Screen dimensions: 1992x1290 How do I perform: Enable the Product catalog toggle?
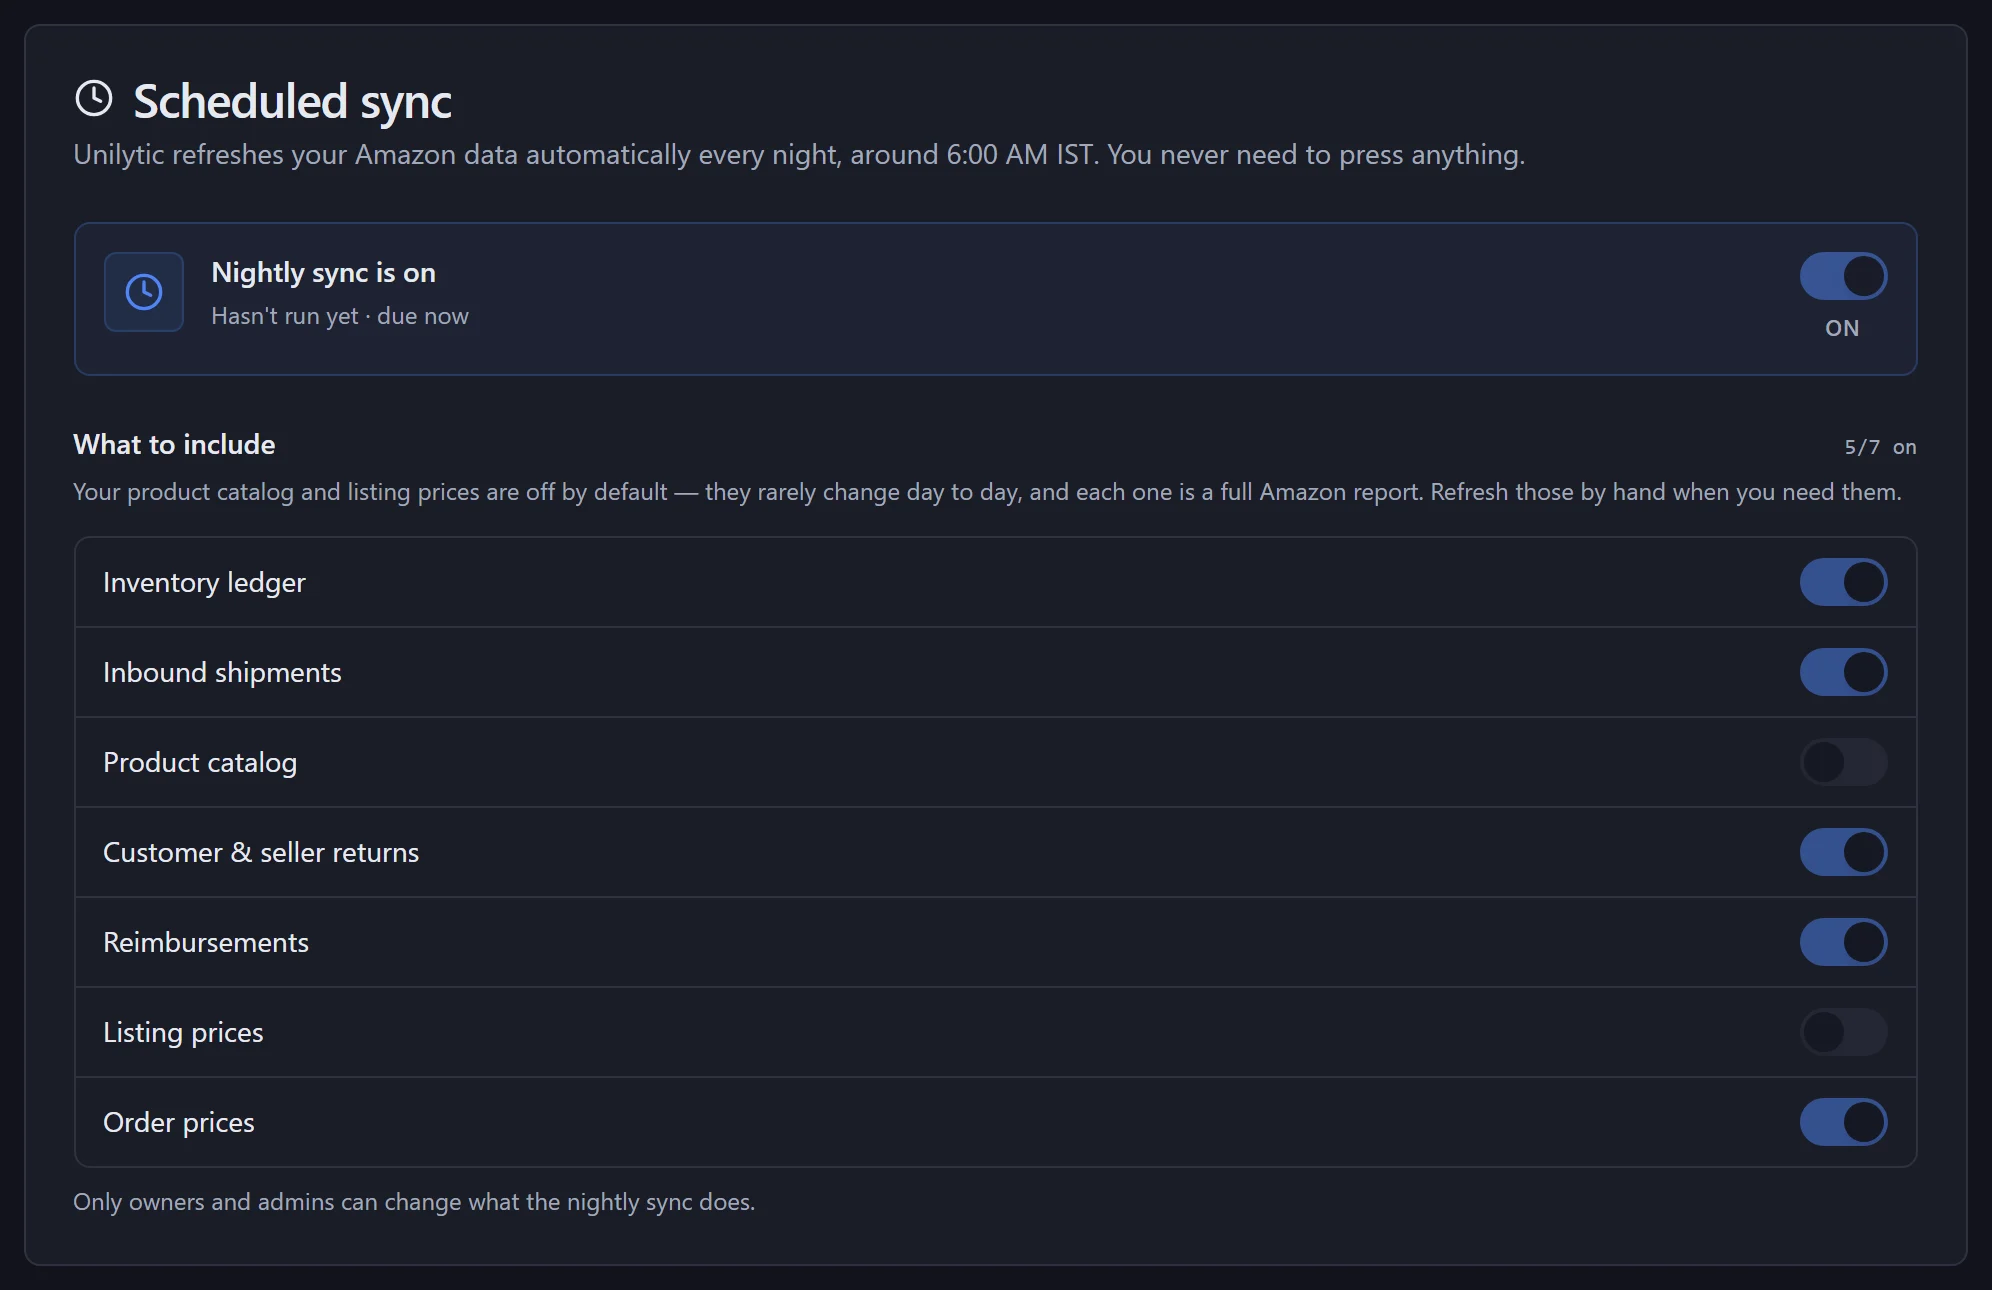(x=1843, y=762)
